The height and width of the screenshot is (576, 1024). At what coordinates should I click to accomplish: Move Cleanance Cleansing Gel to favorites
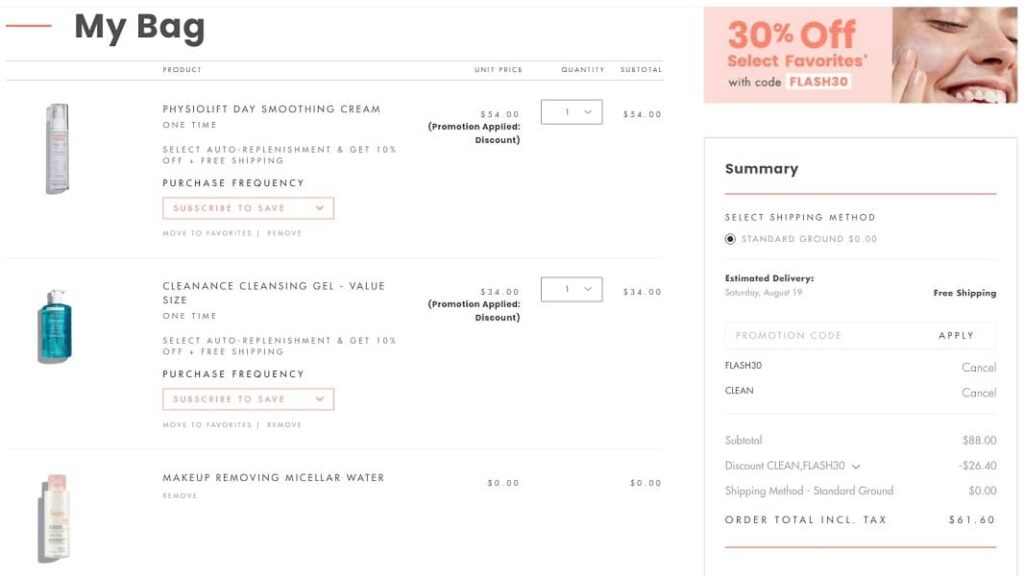pyautogui.click(x=207, y=425)
